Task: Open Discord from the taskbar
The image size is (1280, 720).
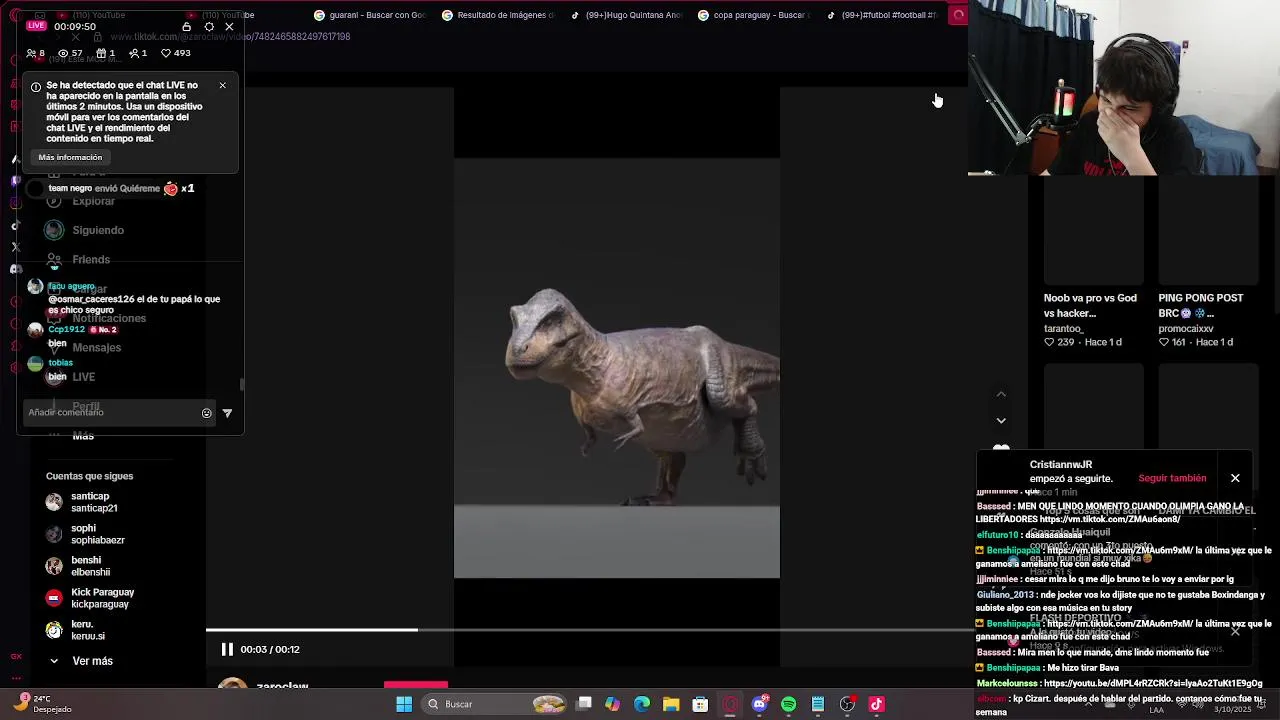Action: pyautogui.click(x=759, y=704)
